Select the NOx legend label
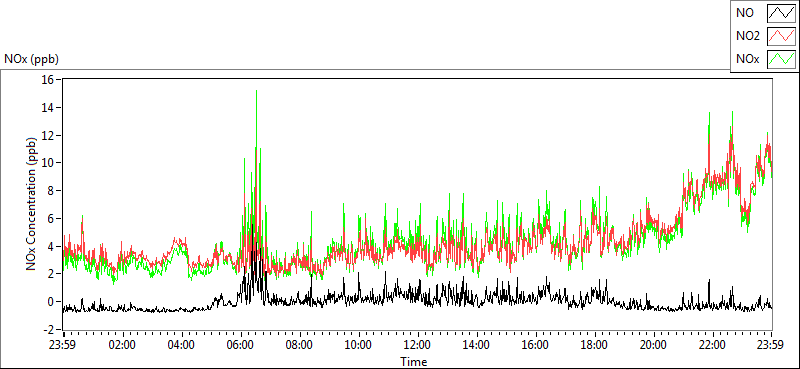 pyautogui.click(x=748, y=60)
